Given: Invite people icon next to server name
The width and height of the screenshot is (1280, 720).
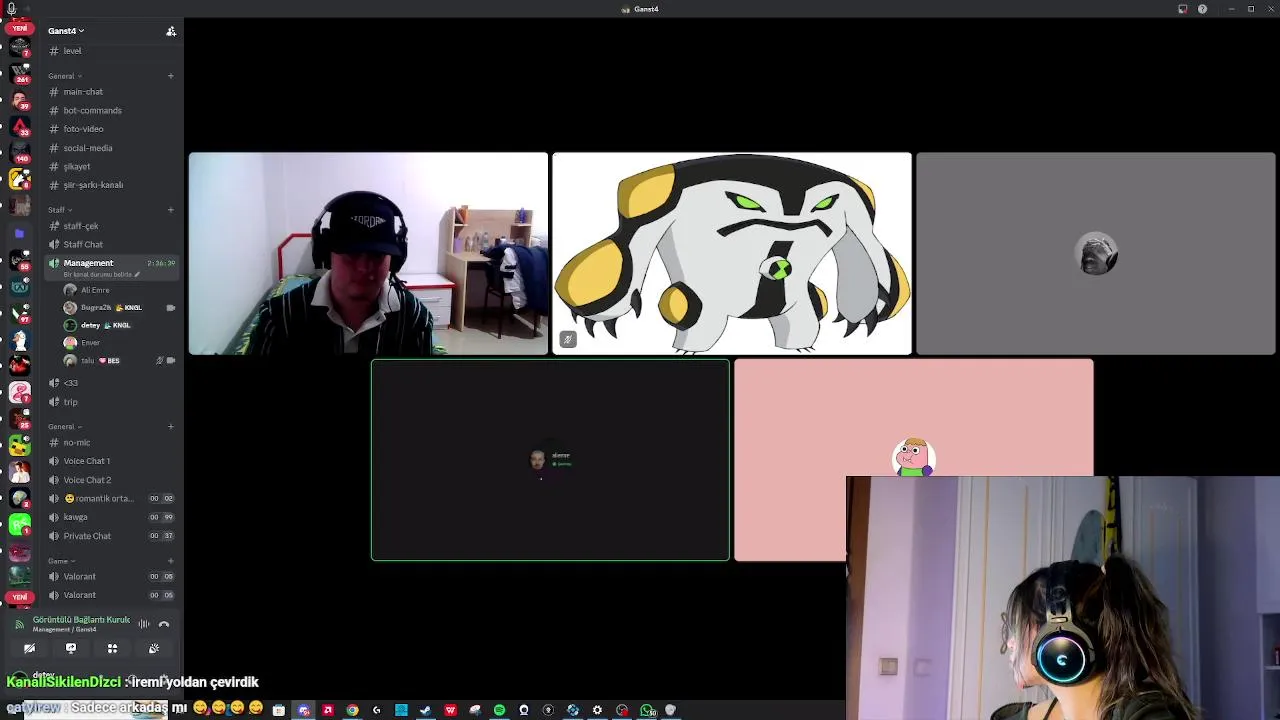Looking at the screenshot, I should [171, 31].
